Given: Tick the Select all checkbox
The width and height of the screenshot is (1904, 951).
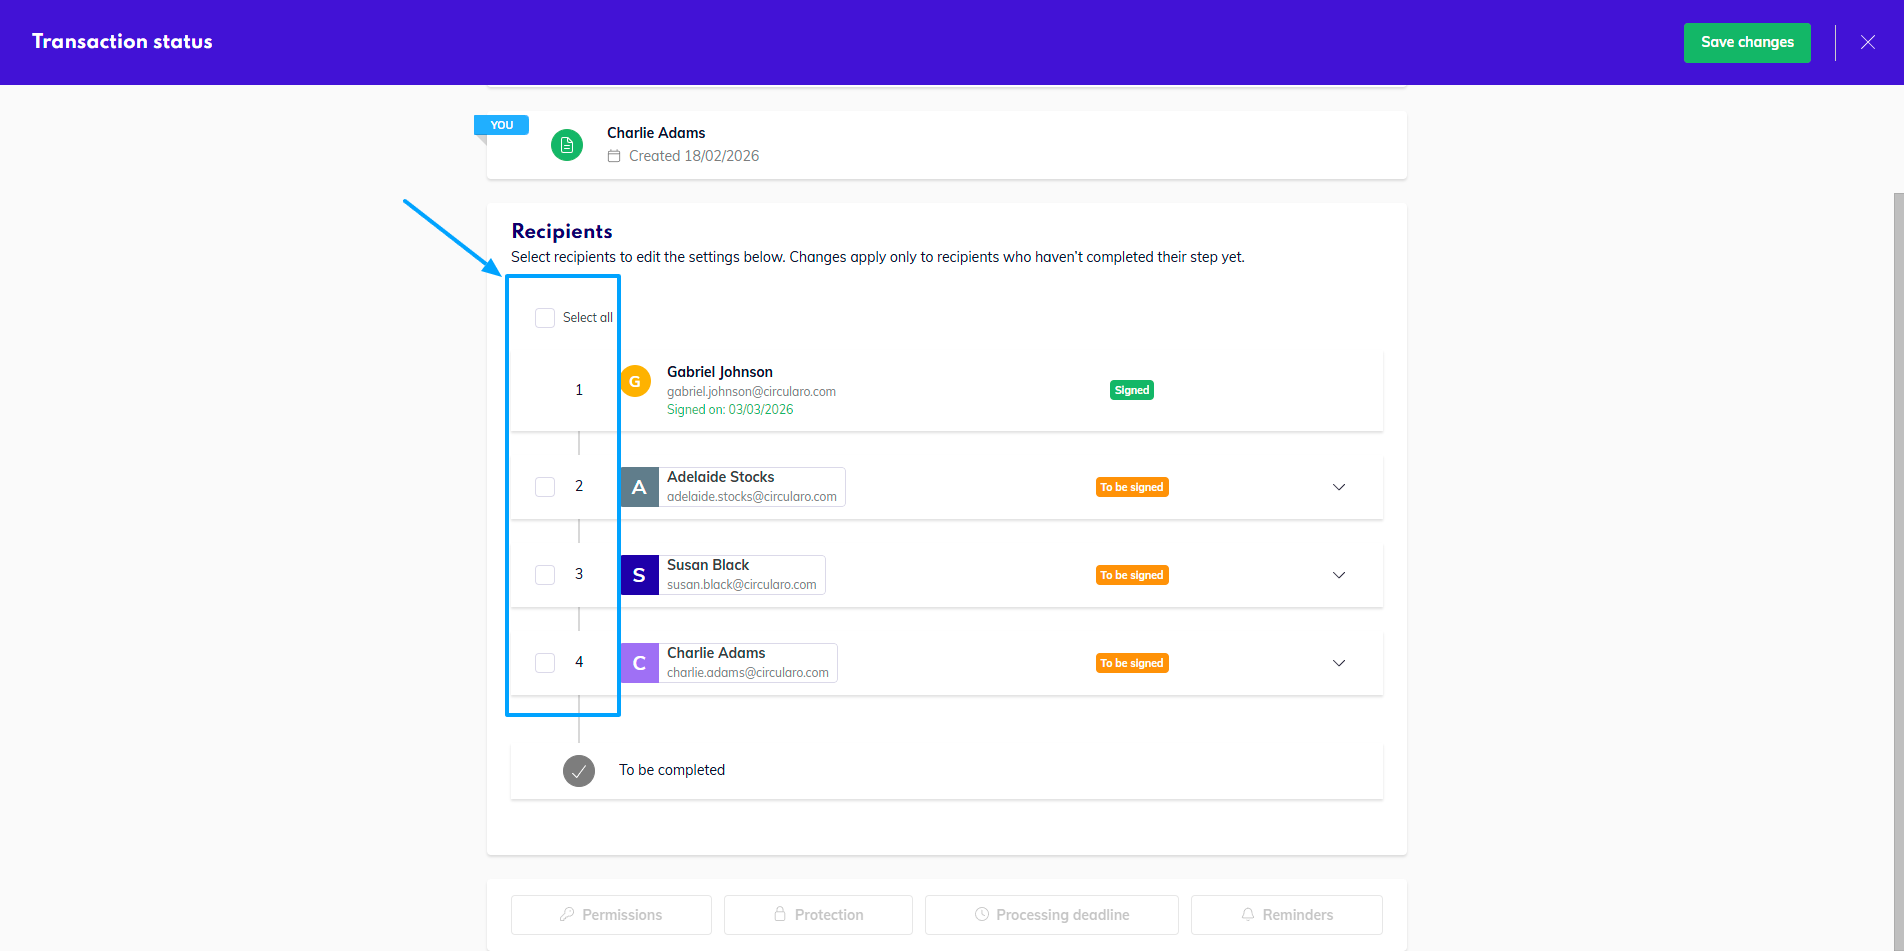Looking at the screenshot, I should click(x=545, y=318).
